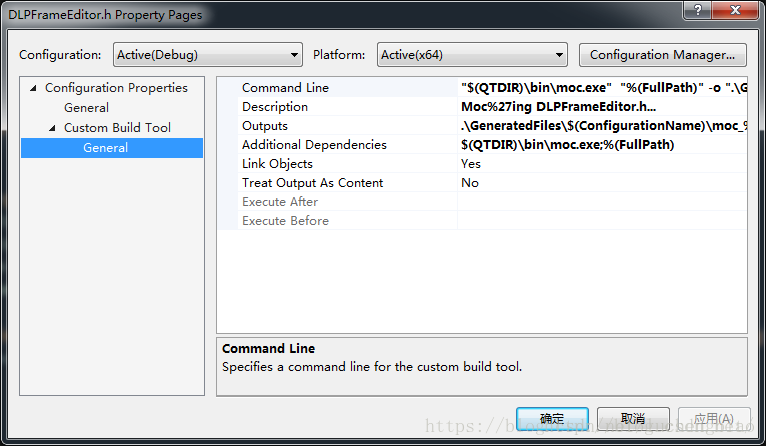766x446 pixels.
Task: Click the Configuration Manager button
Action: tap(662, 55)
